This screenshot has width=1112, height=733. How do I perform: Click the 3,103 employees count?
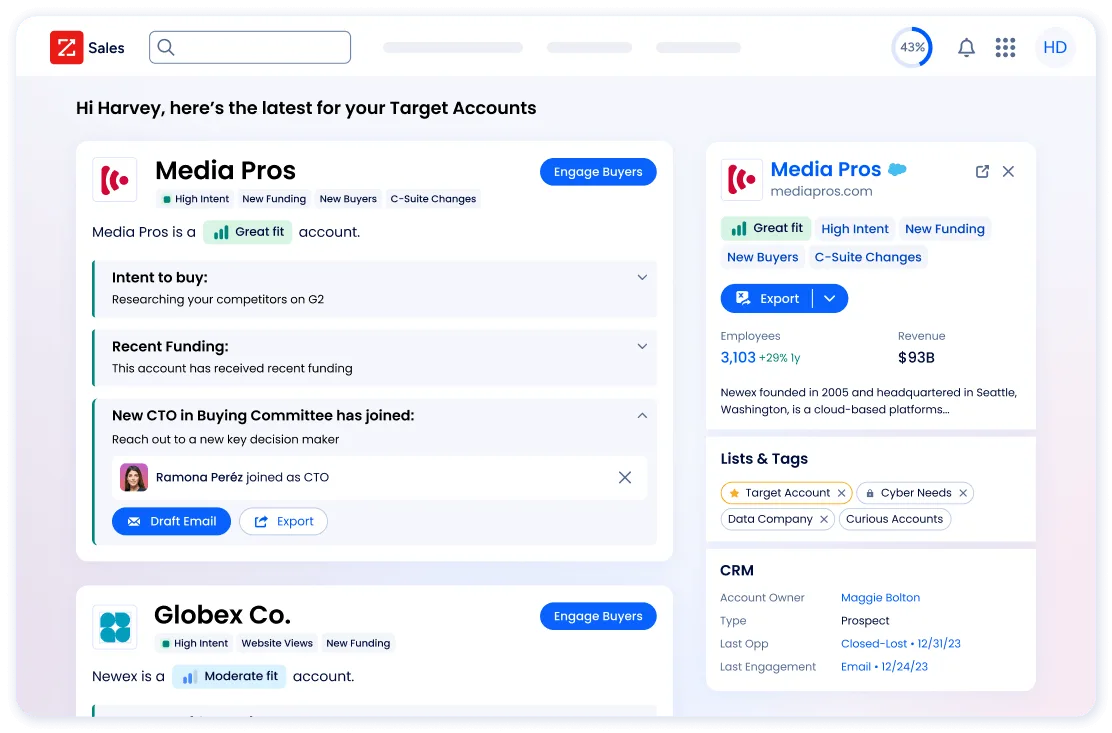738,357
